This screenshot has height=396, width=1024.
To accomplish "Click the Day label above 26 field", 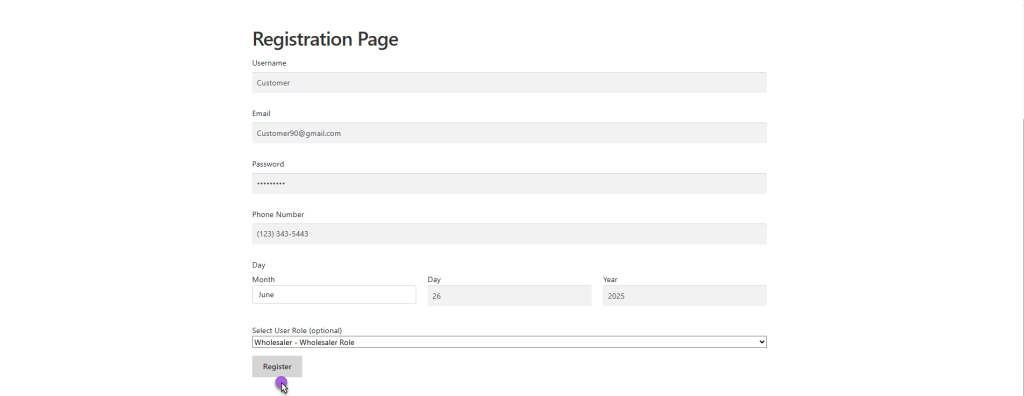I will coord(434,280).
